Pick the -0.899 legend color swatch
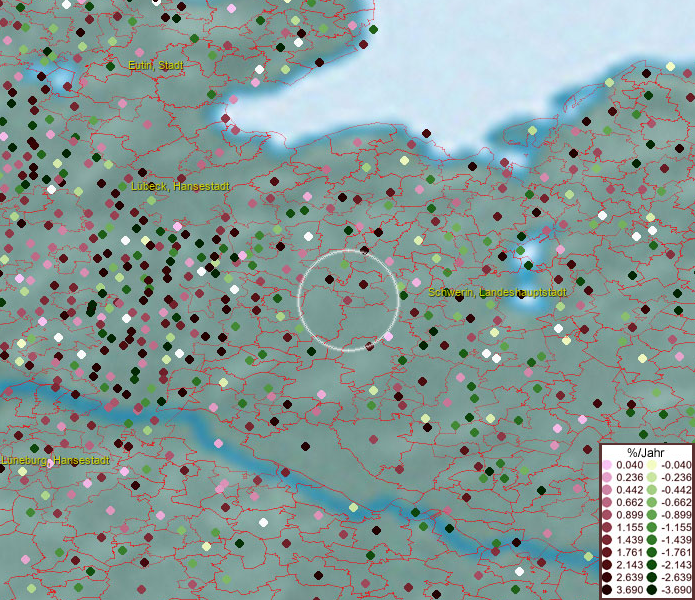The image size is (695, 600). 652,515
